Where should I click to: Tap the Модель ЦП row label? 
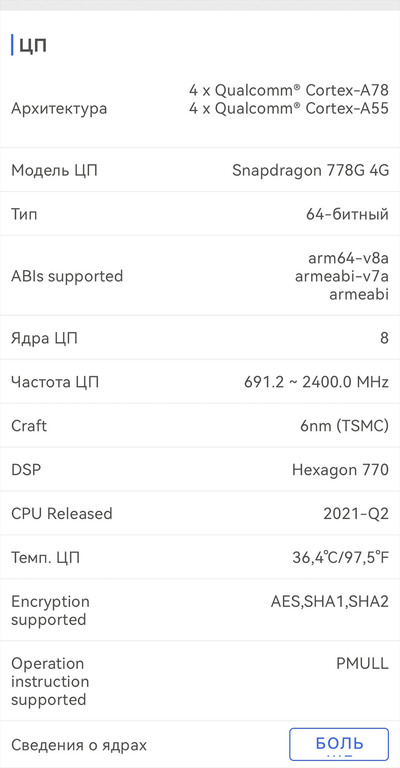54,170
